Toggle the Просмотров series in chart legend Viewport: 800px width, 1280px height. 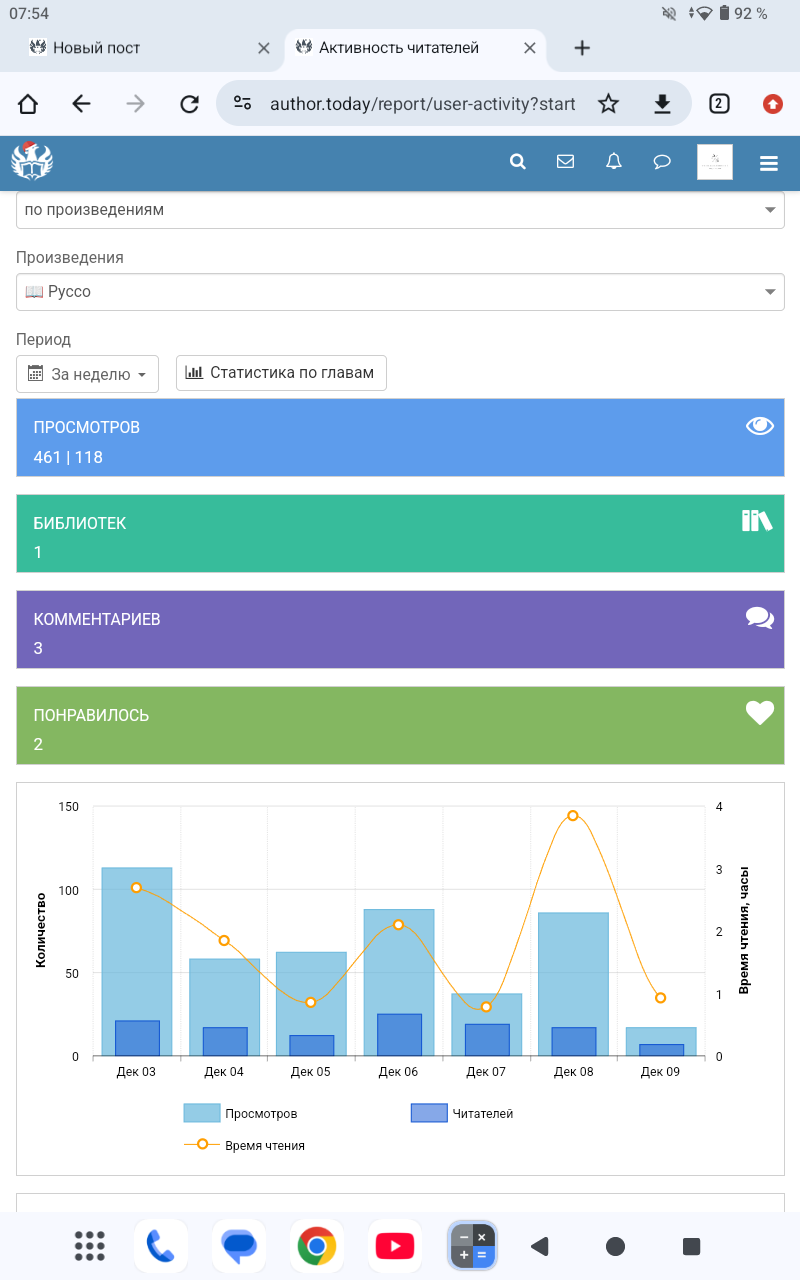[x=241, y=1113]
